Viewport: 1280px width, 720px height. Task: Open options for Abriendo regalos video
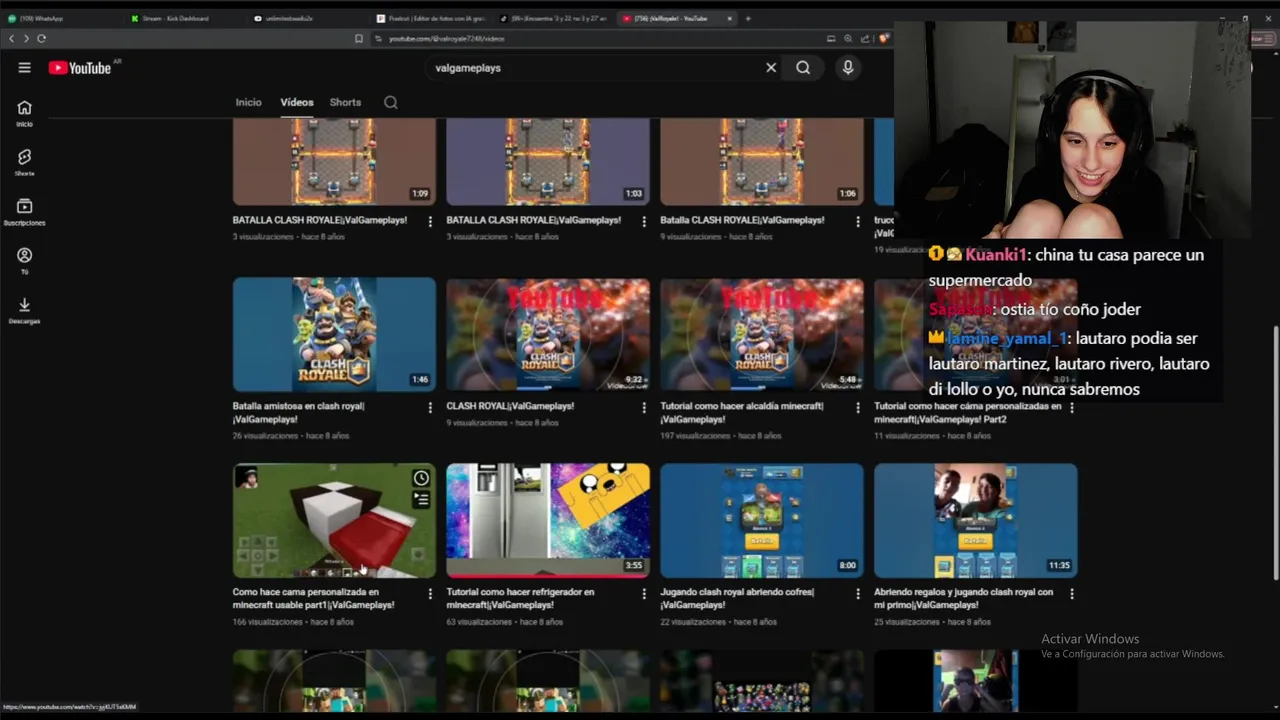[1072, 593]
